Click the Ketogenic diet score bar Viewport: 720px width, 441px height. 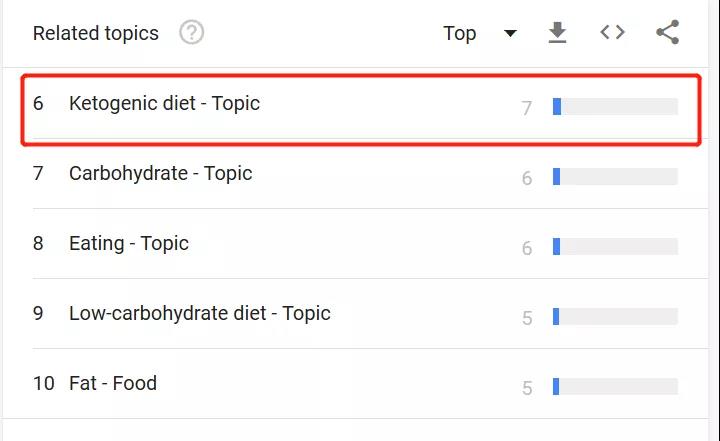(x=615, y=107)
